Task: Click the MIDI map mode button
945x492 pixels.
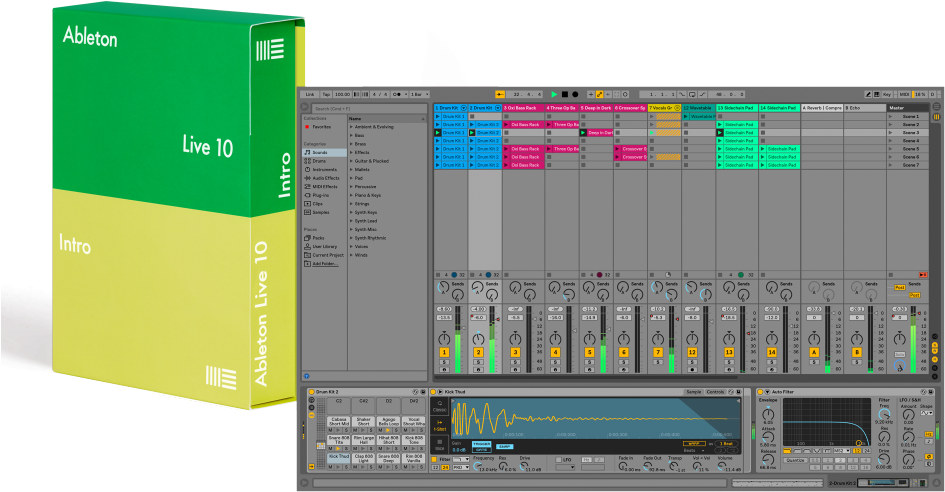Action: (904, 94)
